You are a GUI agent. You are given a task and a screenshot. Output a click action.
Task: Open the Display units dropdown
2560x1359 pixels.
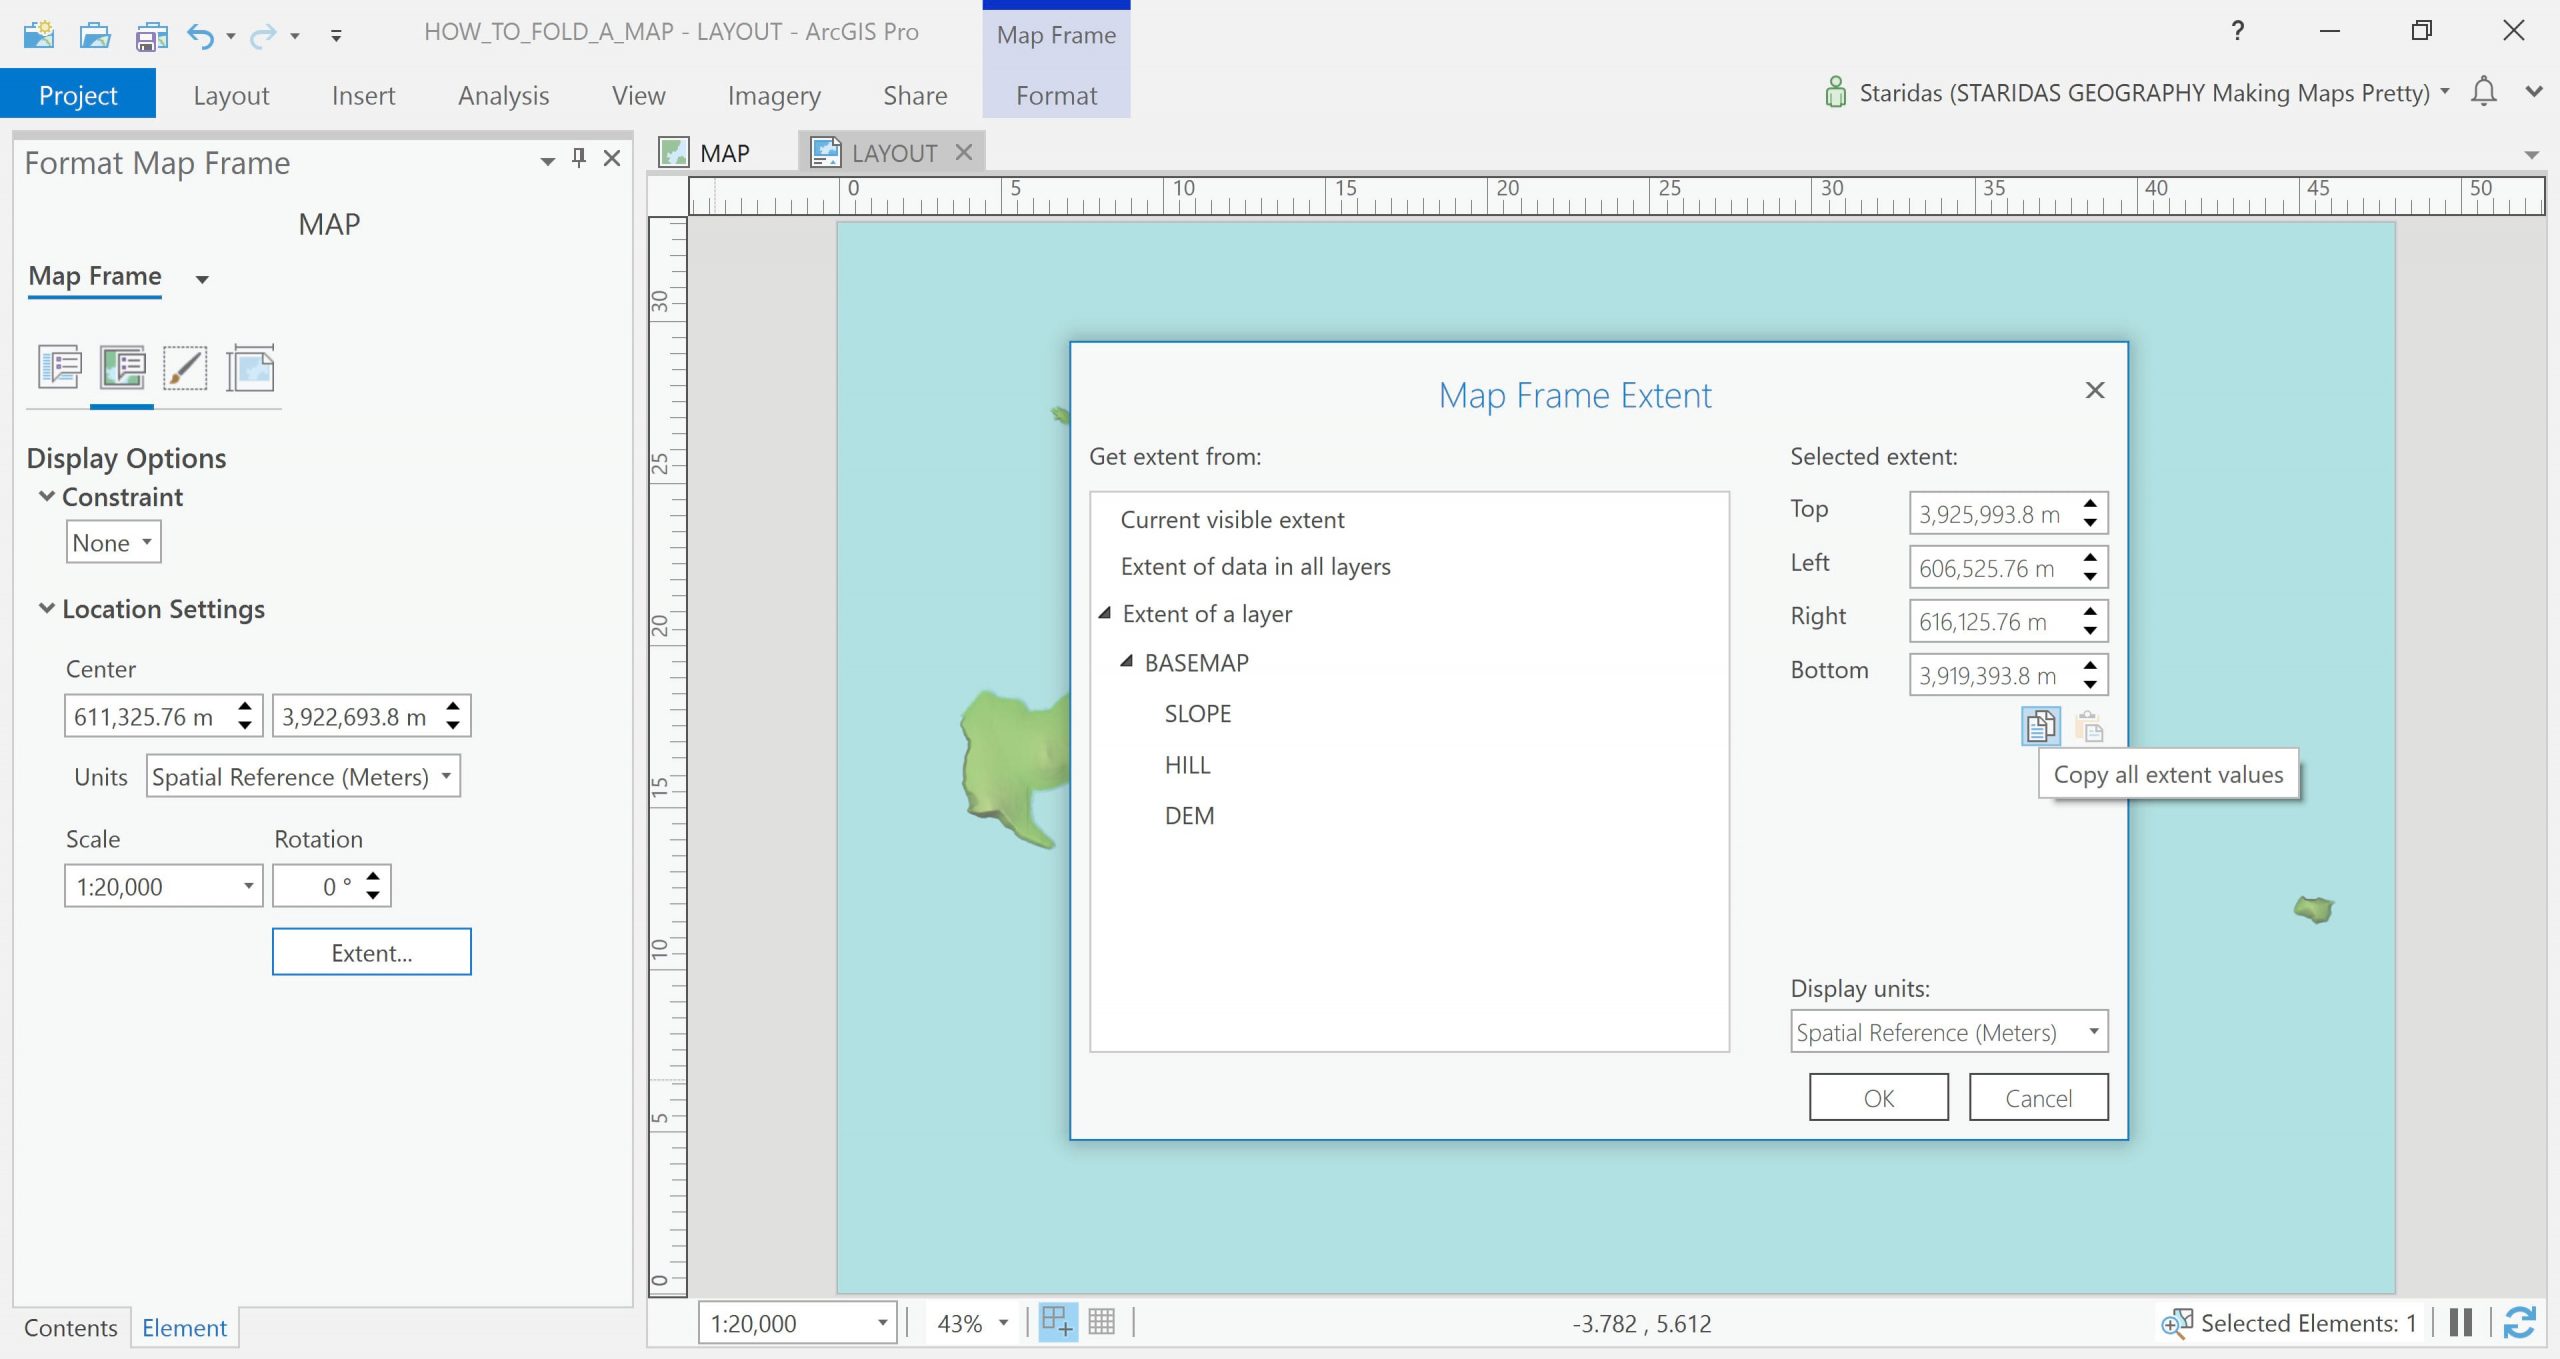pos(1948,1031)
